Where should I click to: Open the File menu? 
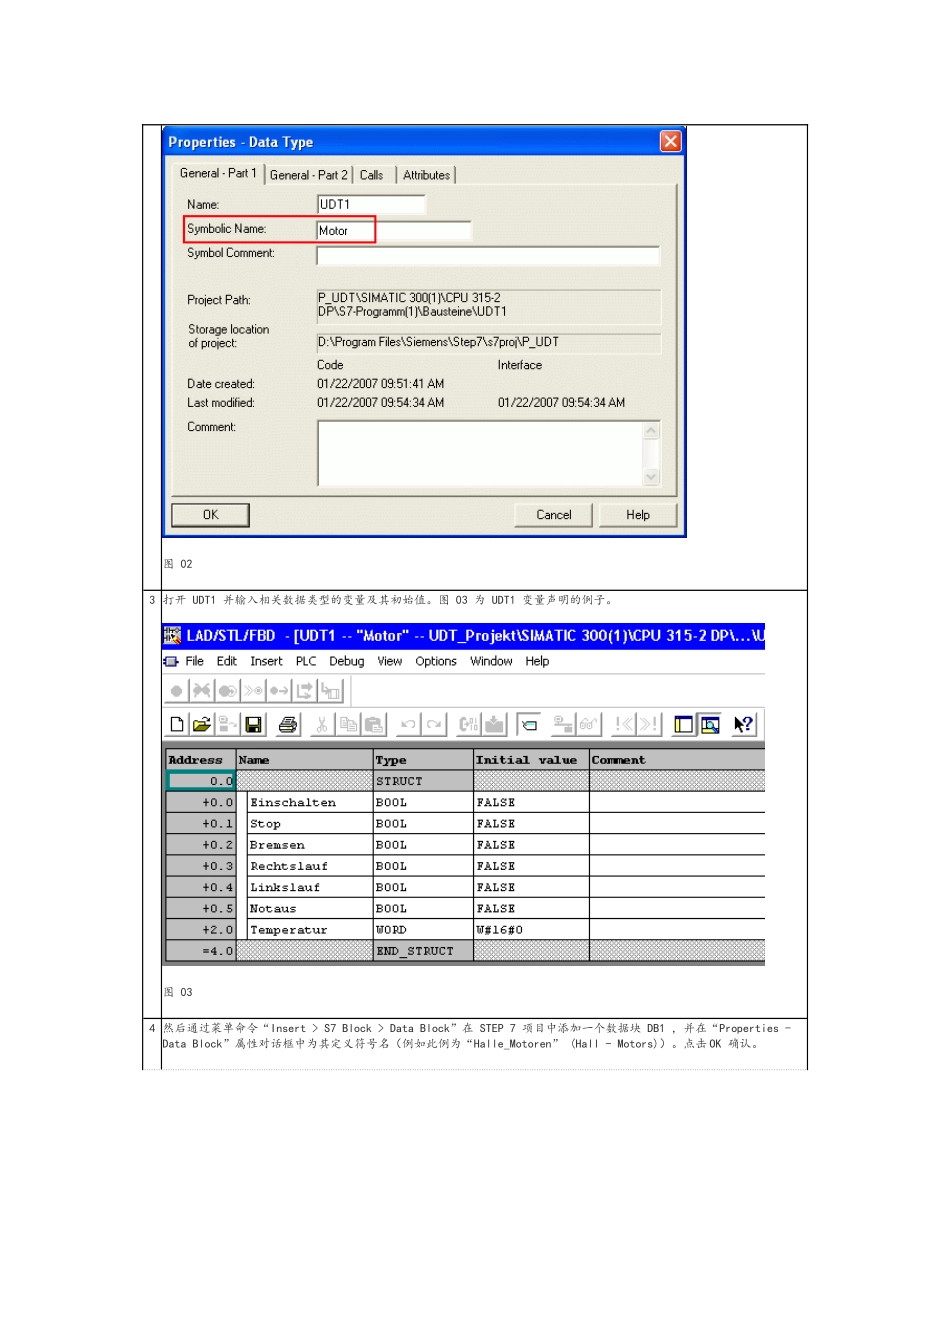(194, 662)
